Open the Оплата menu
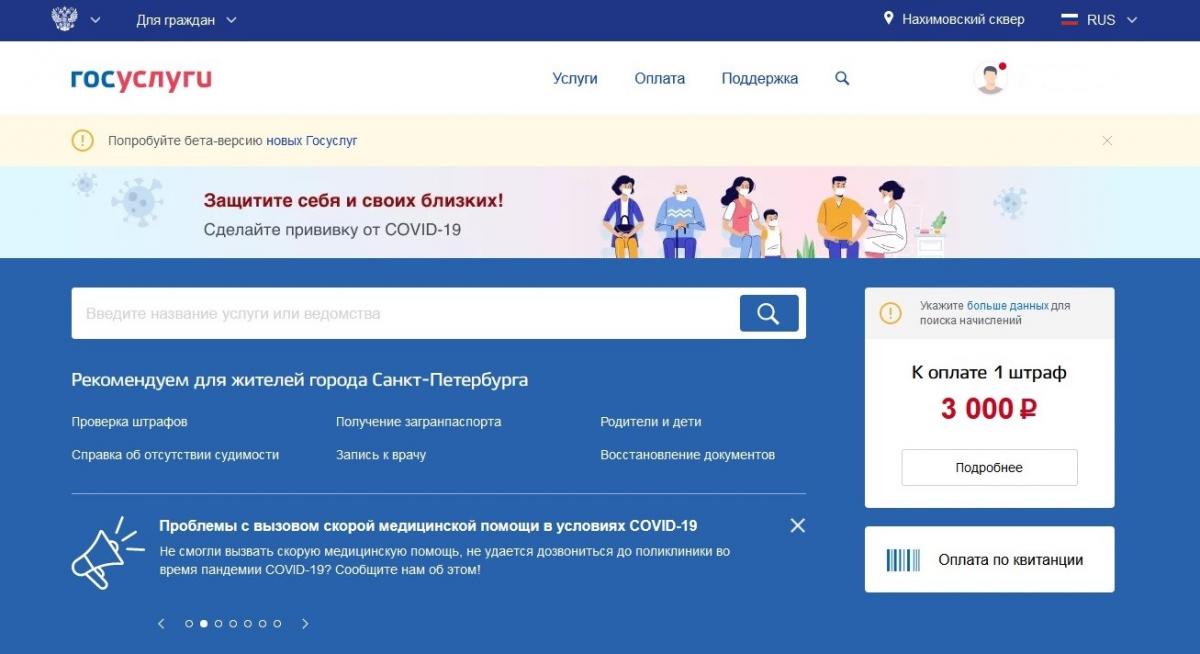The height and width of the screenshot is (654, 1200). [660, 78]
